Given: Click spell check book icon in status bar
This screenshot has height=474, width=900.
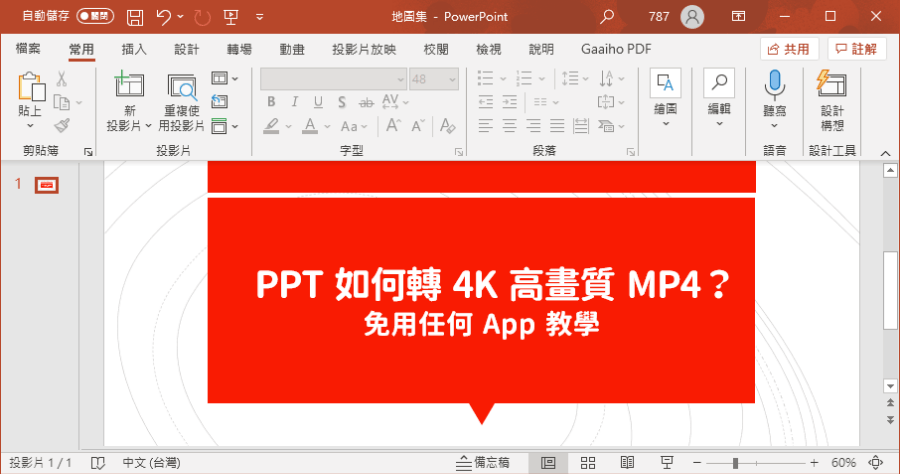Looking at the screenshot, I should point(98,463).
